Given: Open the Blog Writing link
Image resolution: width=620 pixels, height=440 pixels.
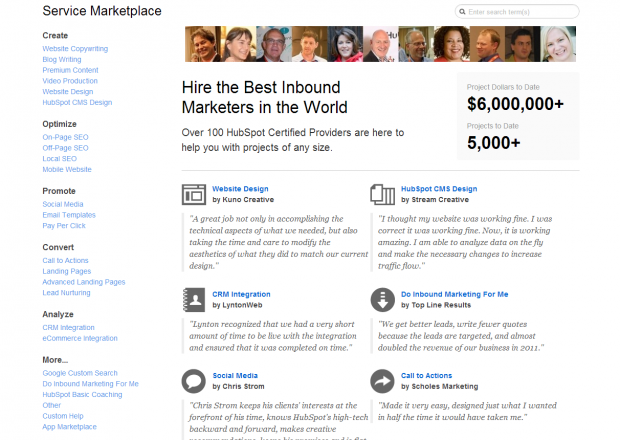Looking at the screenshot, I should [x=62, y=59].
